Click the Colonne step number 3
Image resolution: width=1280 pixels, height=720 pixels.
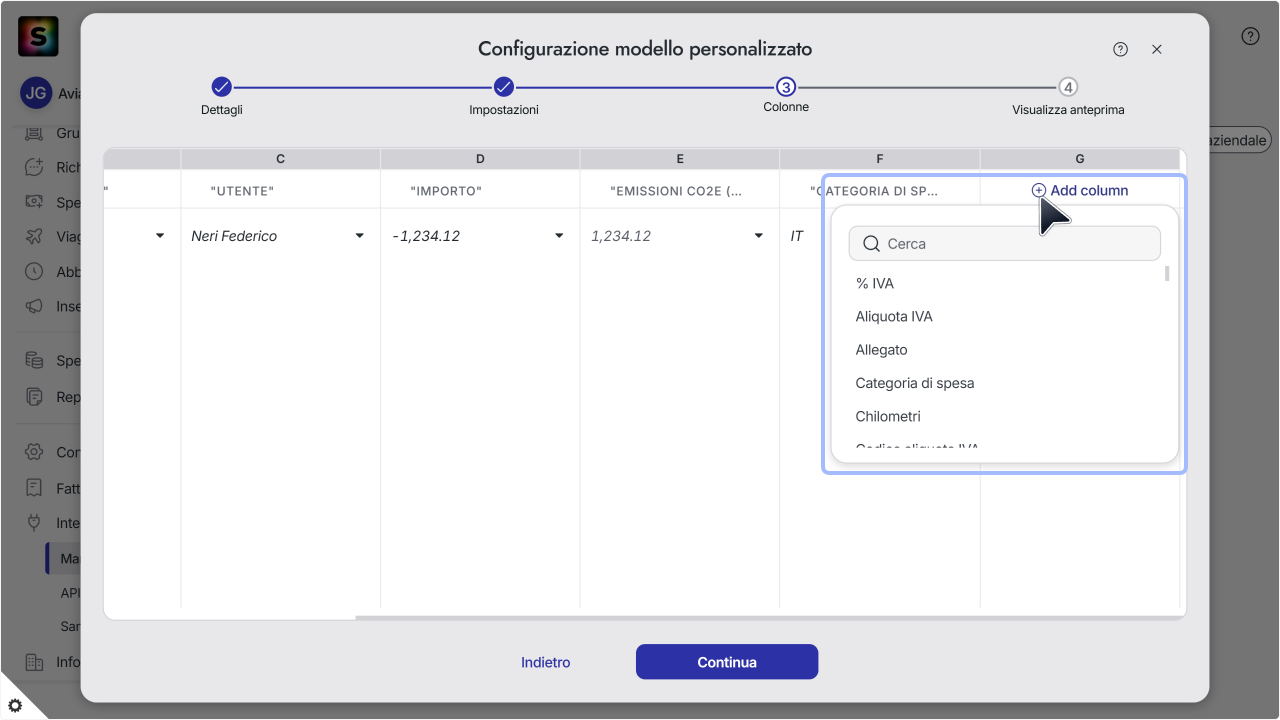[x=786, y=87]
